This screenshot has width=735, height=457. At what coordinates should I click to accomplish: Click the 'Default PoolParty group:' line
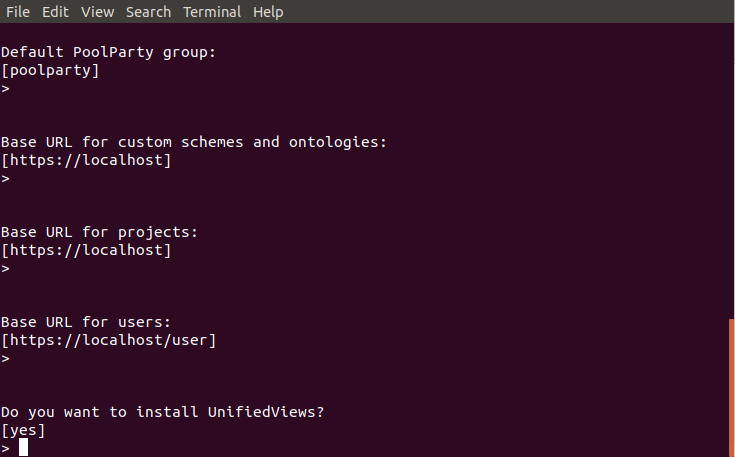pyautogui.click(x=108, y=52)
